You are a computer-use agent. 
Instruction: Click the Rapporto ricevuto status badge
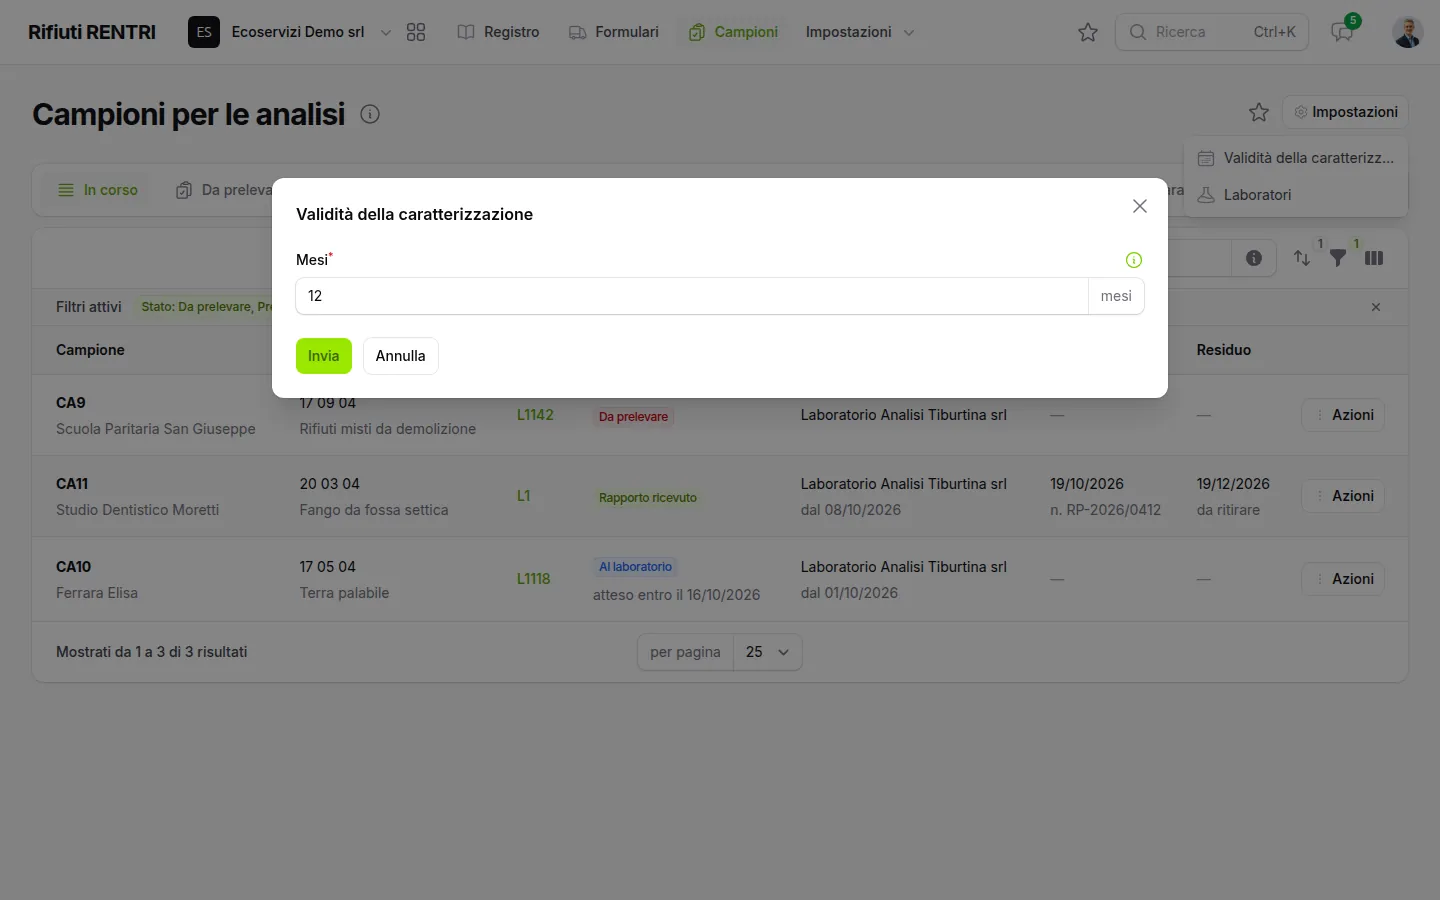tap(648, 498)
